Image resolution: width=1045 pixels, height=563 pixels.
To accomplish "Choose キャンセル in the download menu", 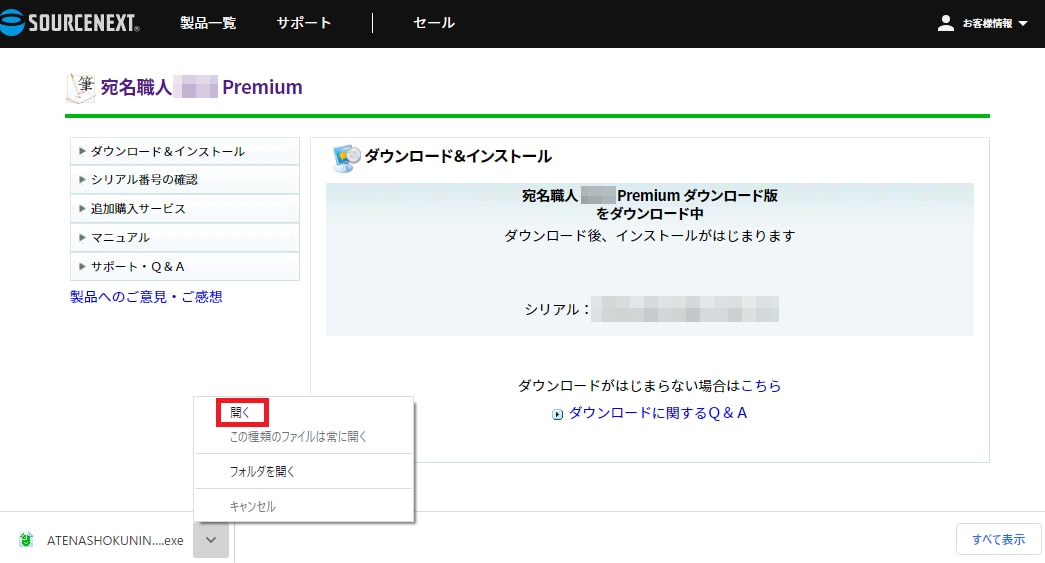I will coord(253,506).
